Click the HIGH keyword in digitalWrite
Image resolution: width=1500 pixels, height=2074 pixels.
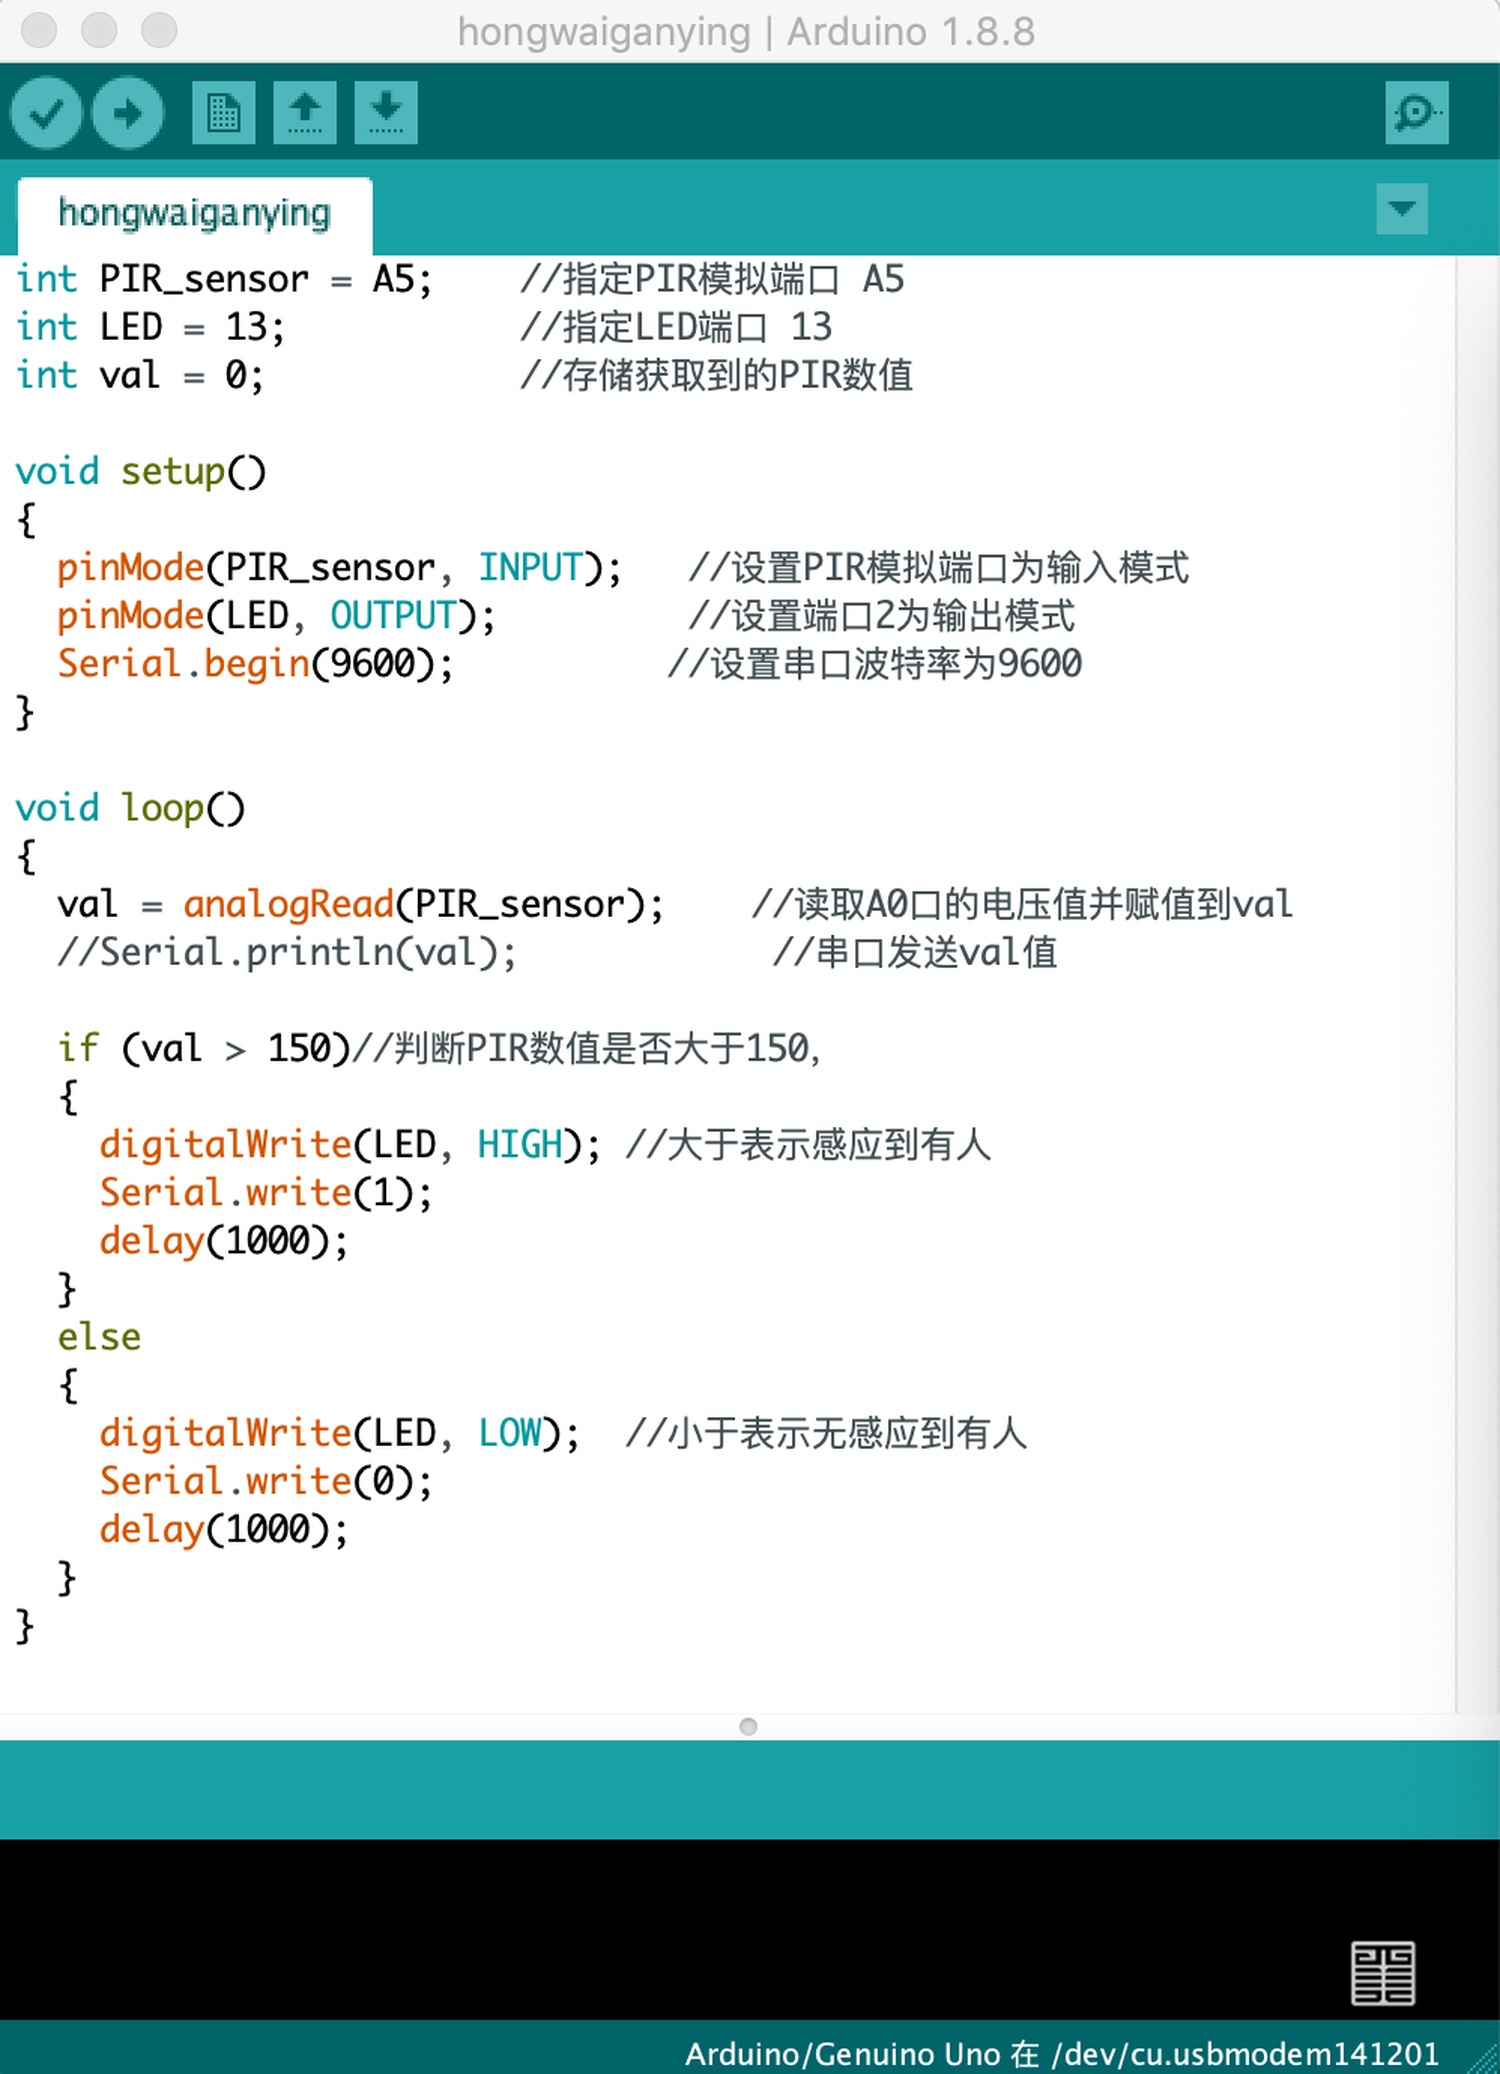(519, 1144)
